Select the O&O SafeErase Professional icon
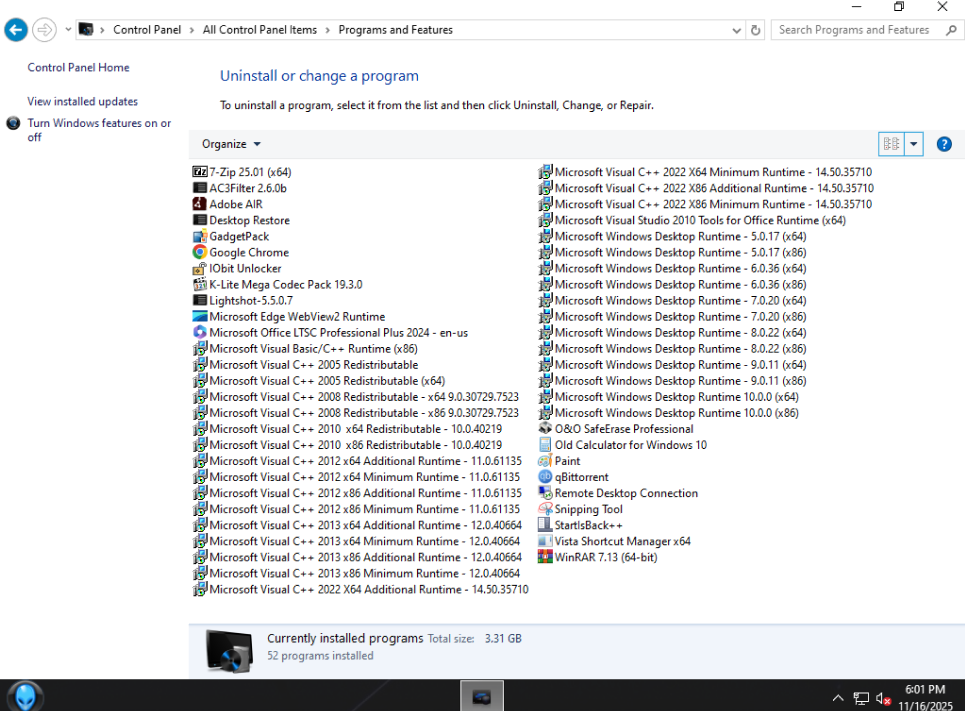This screenshot has width=965, height=711. [x=545, y=428]
